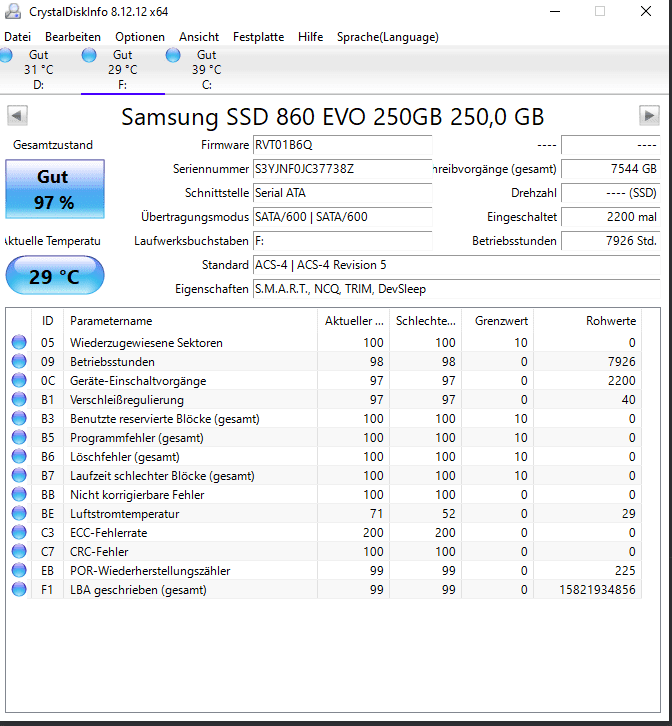
Task: Click the Seriennummer field
Action: [x=342, y=169]
